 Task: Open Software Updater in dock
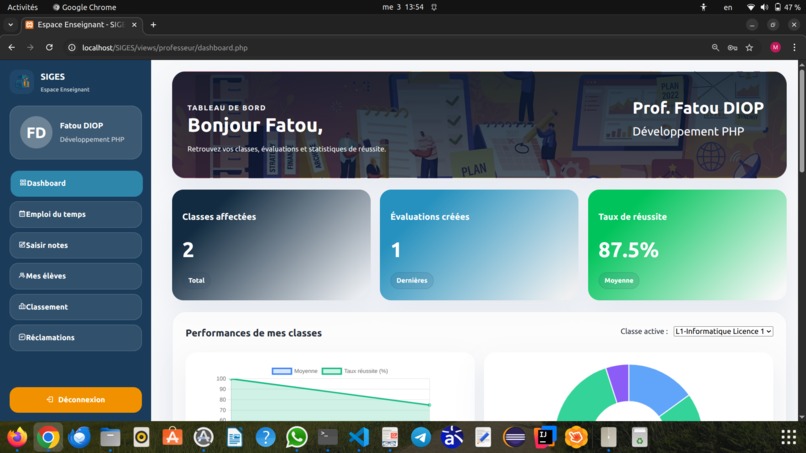point(204,438)
